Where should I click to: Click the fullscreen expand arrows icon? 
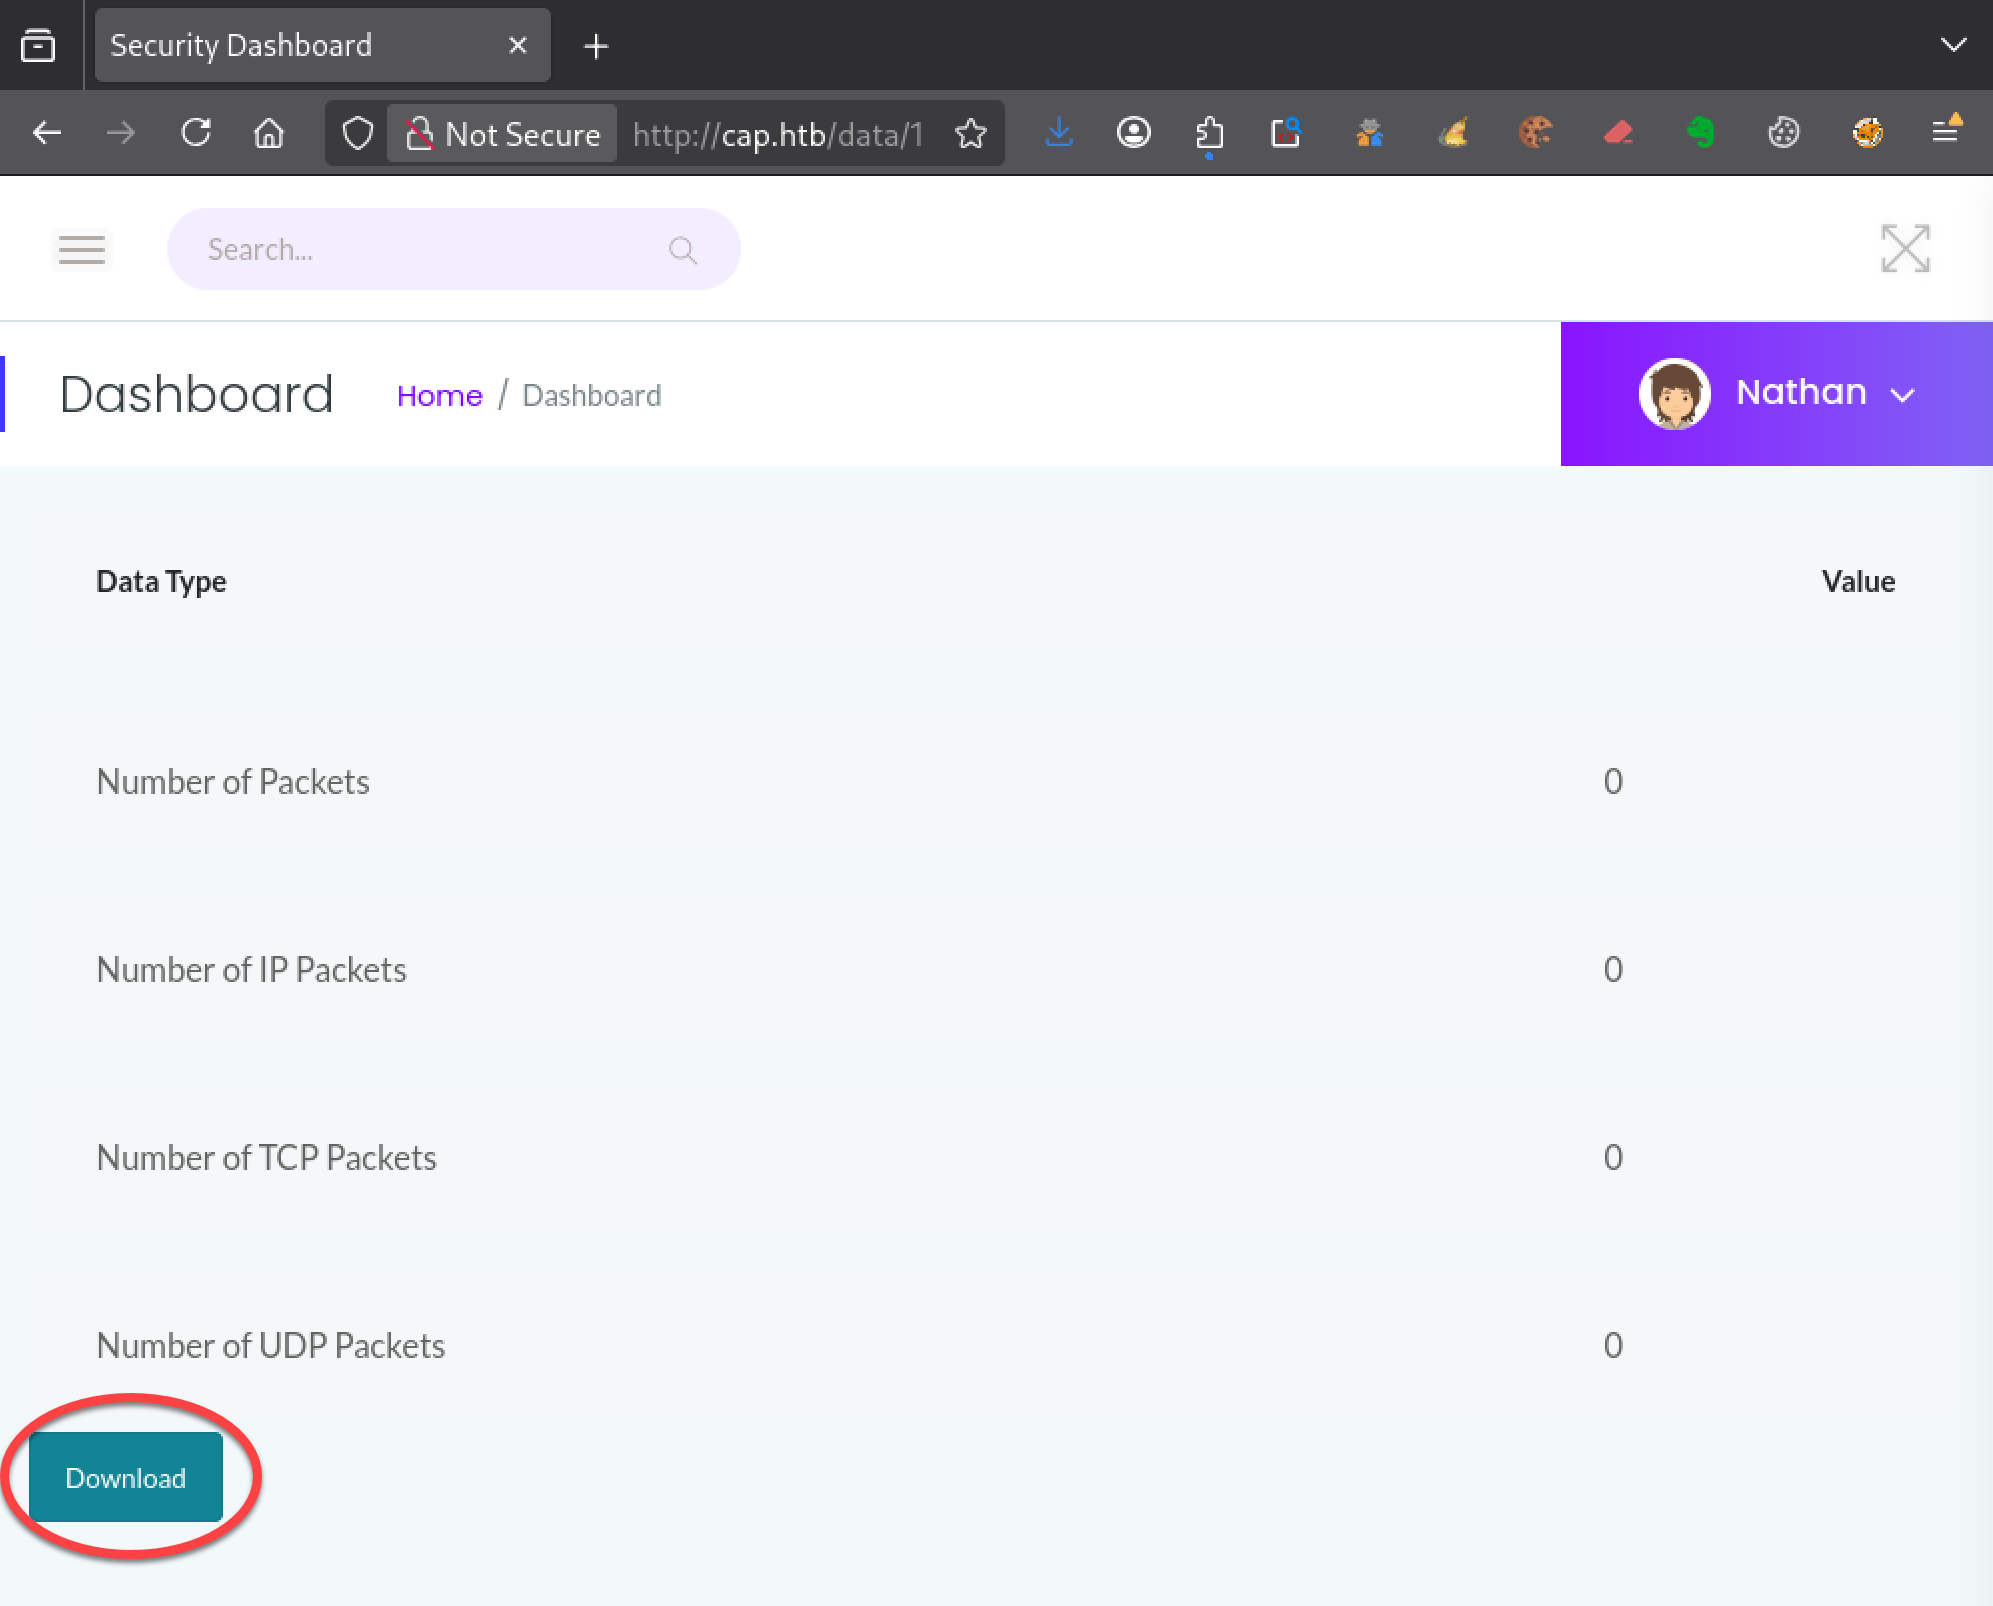pos(1905,249)
